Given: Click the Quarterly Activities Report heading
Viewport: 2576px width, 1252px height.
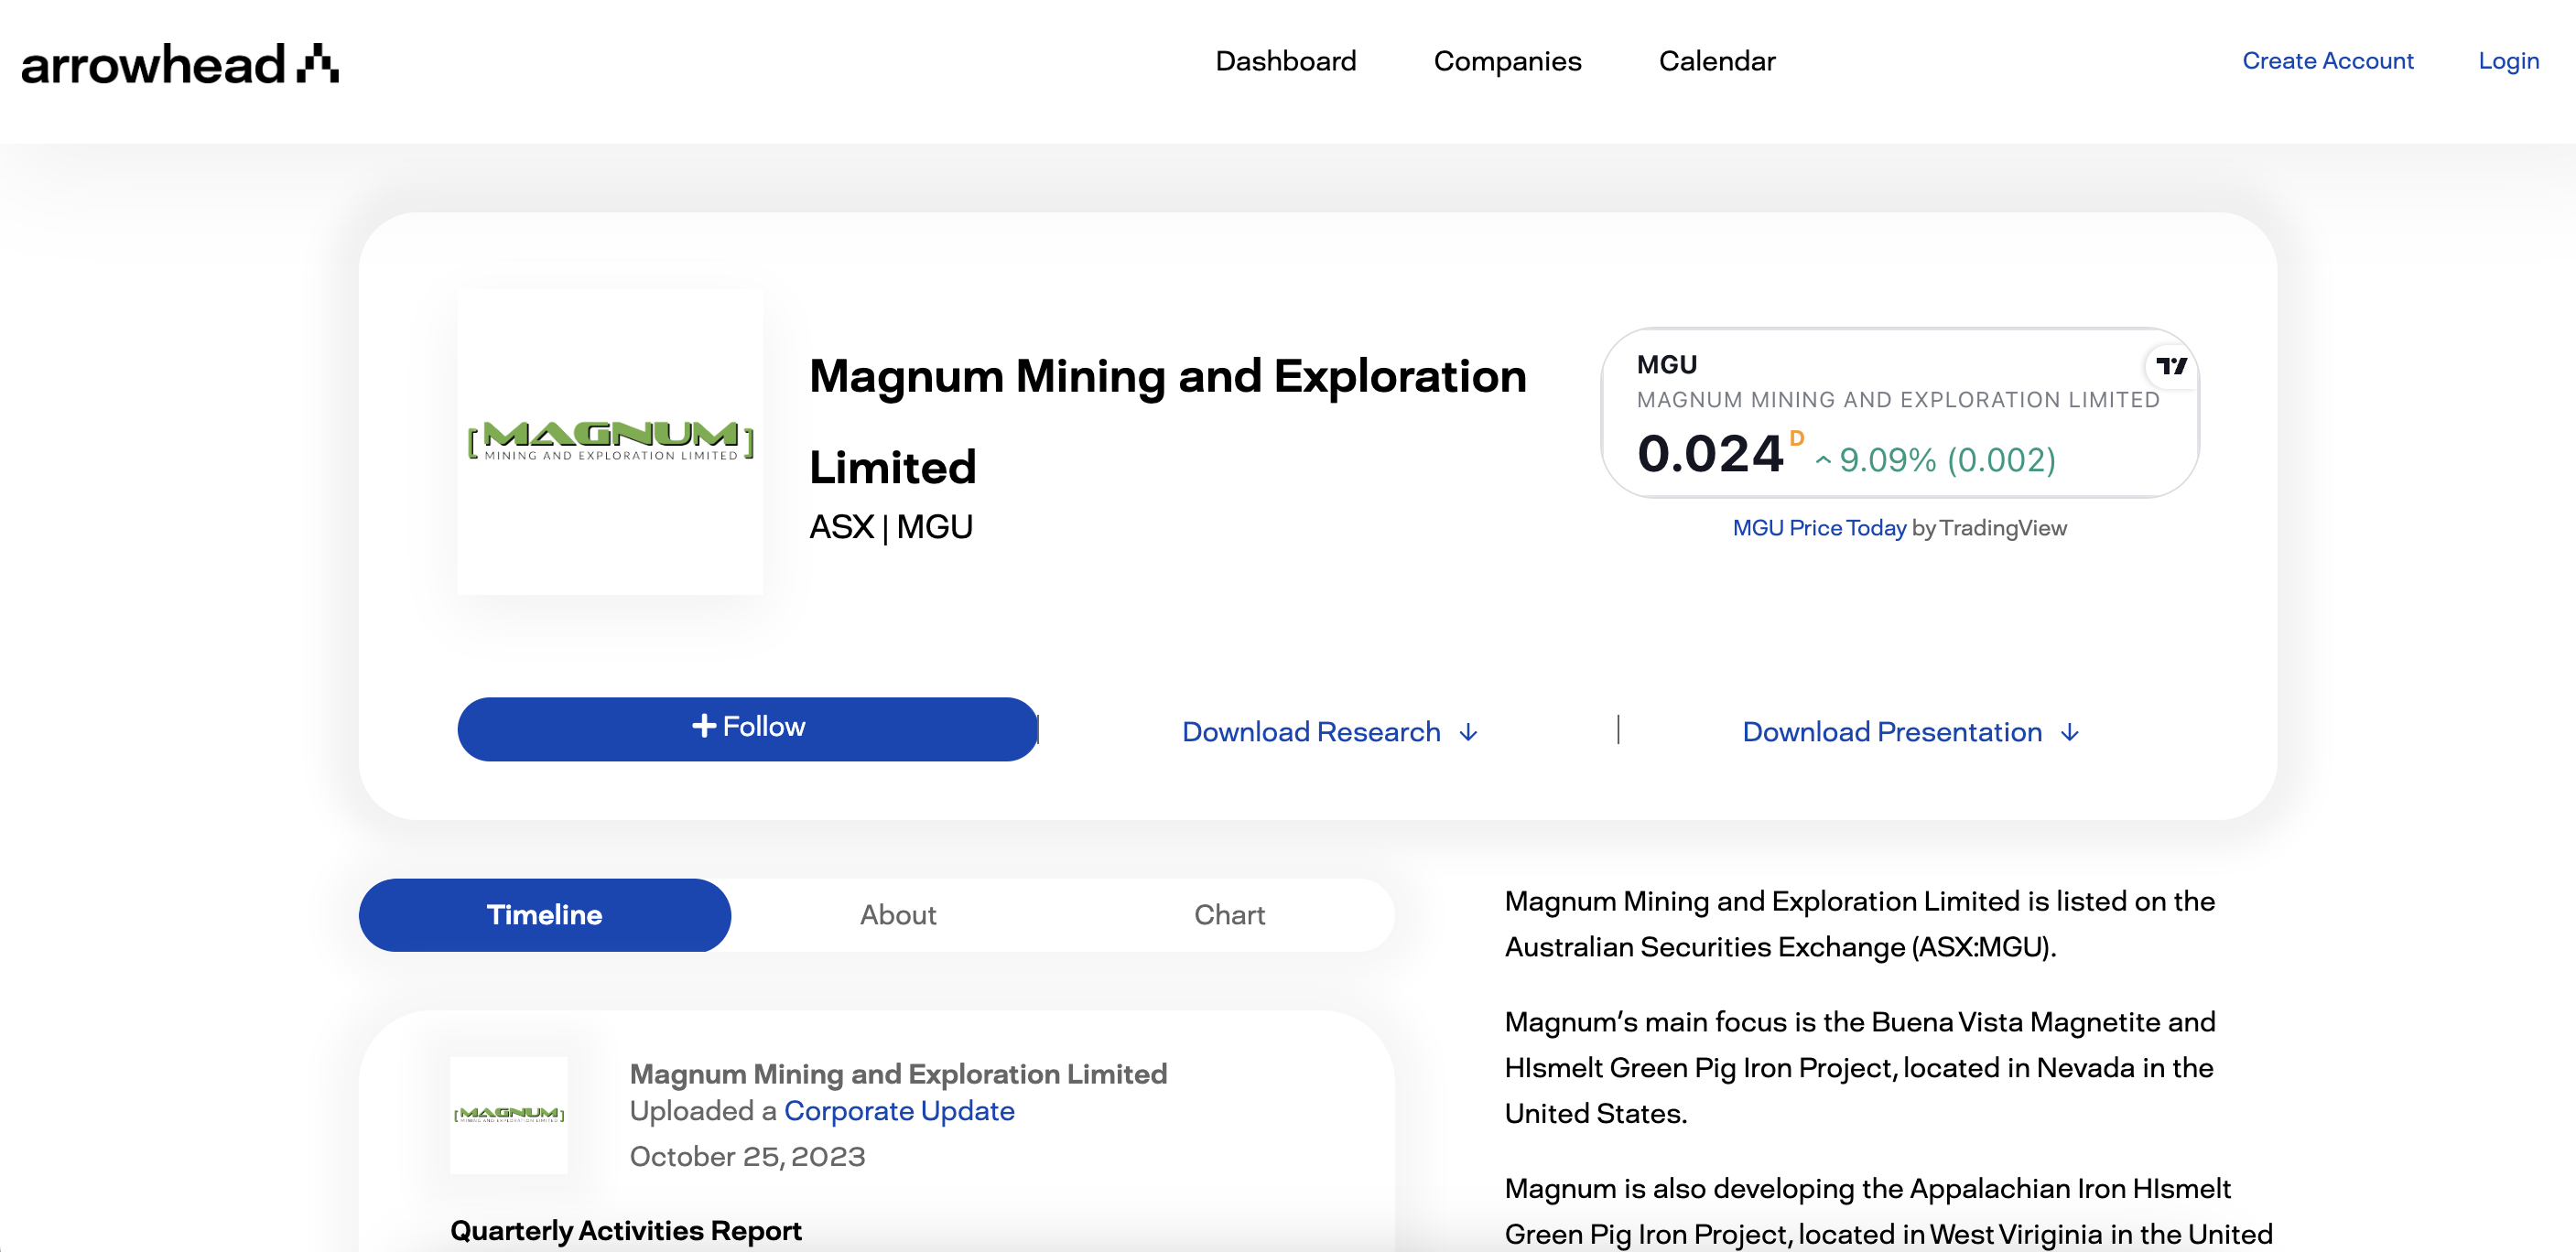Looking at the screenshot, I should (x=625, y=1230).
